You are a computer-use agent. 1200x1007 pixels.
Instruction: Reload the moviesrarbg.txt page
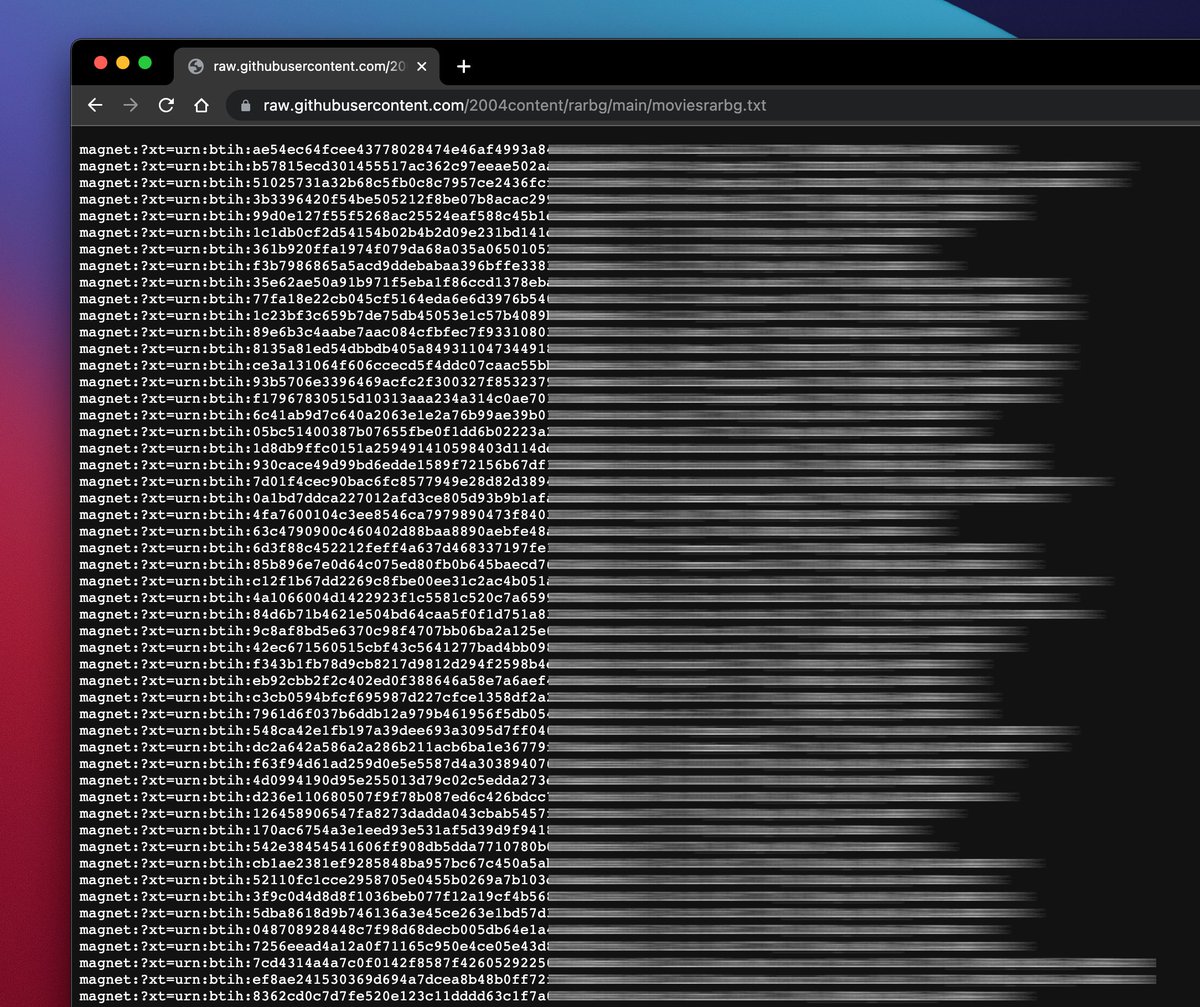[x=166, y=105]
